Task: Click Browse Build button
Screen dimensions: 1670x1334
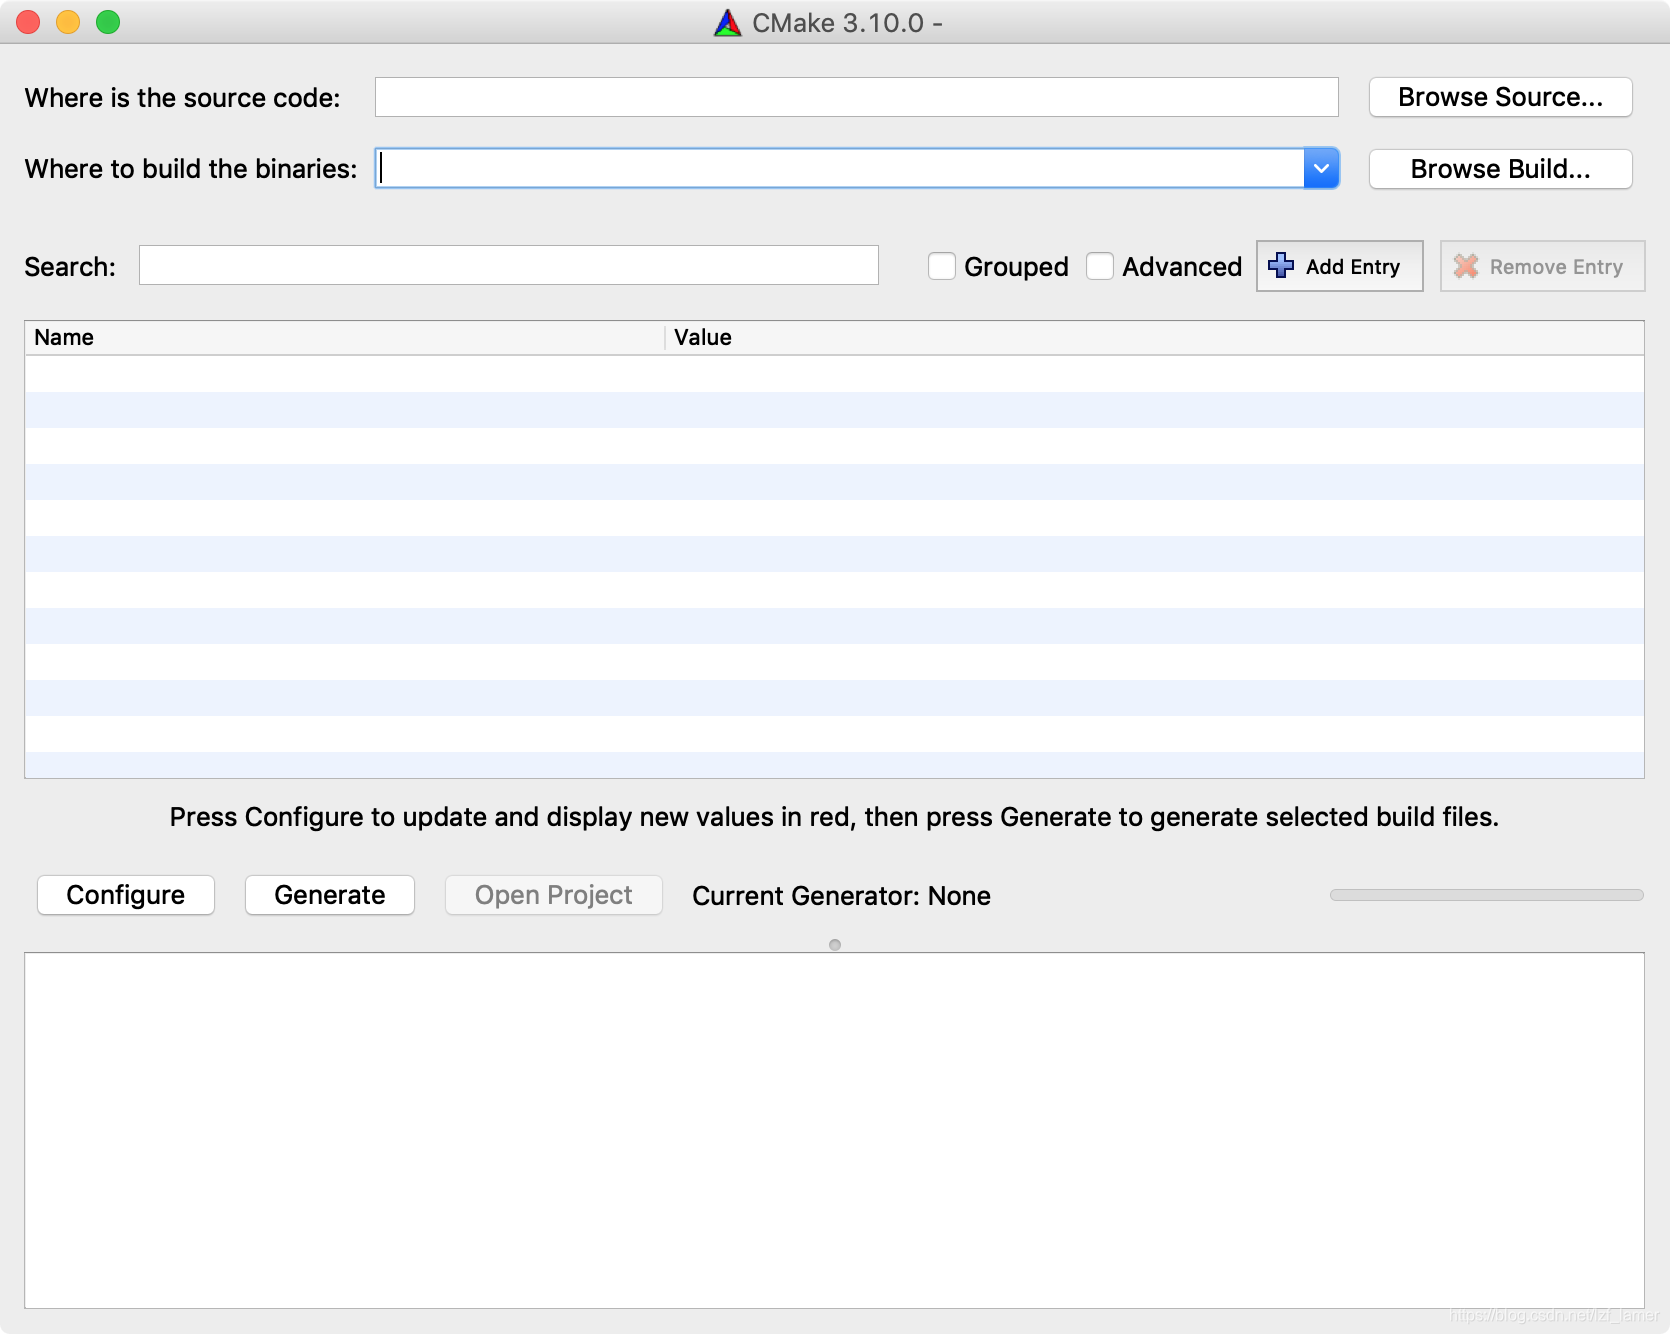Action: (1500, 169)
